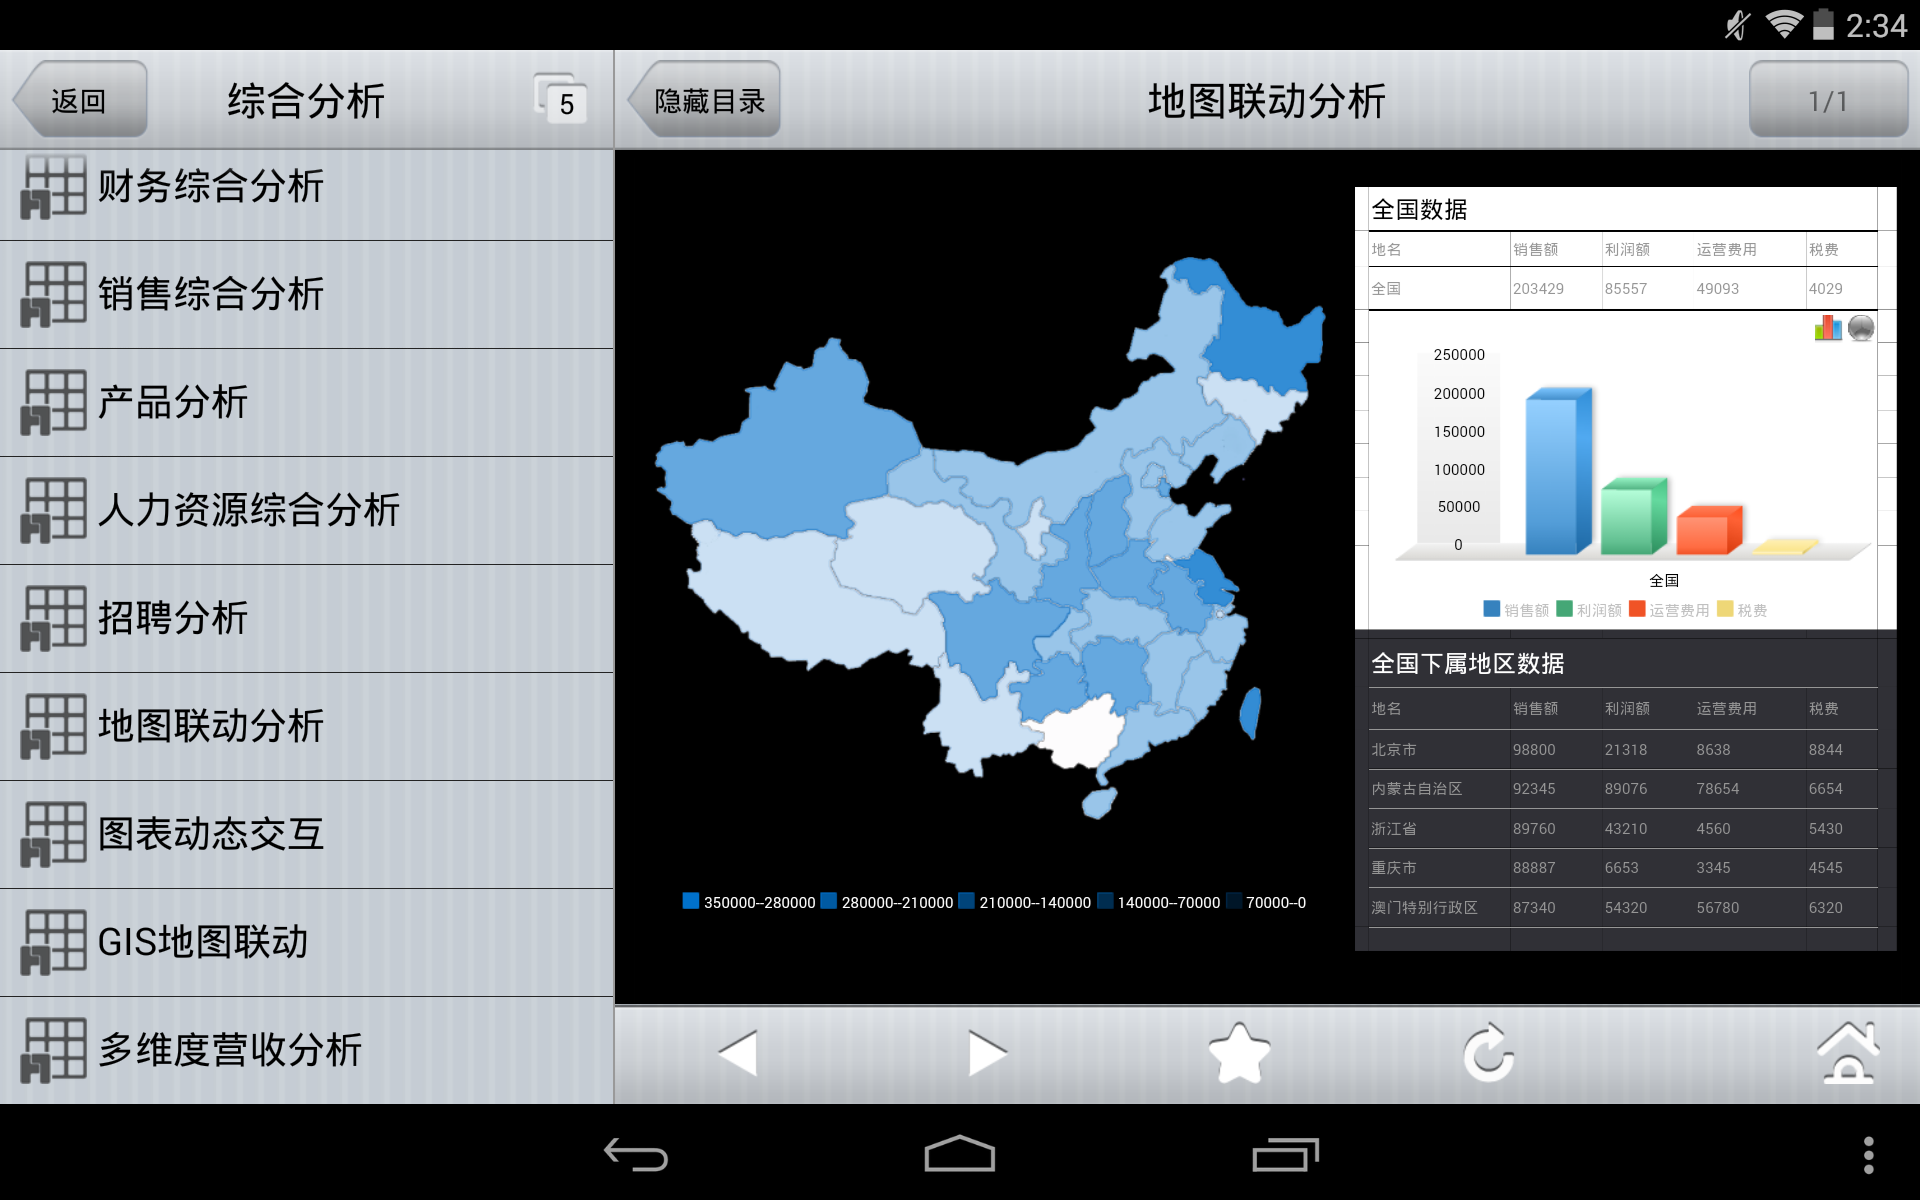
Task: Click the grid icon beside 图表动态交互
Action: [x=53, y=835]
